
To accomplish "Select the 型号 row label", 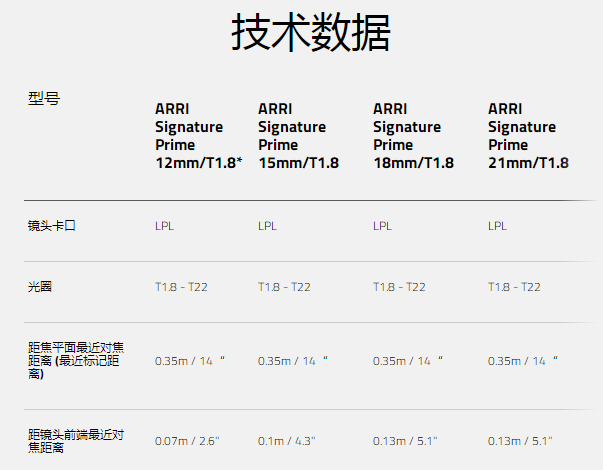I will 44,98.
